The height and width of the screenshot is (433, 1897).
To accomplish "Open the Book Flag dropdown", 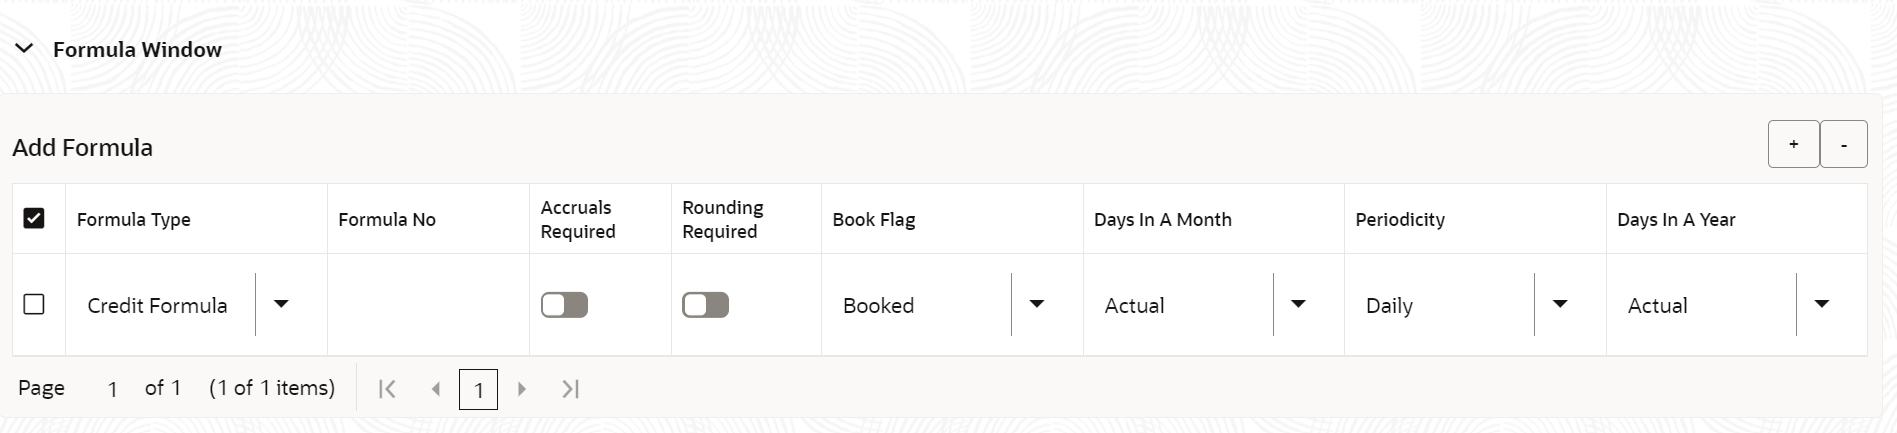I will tap(1037, 305).
